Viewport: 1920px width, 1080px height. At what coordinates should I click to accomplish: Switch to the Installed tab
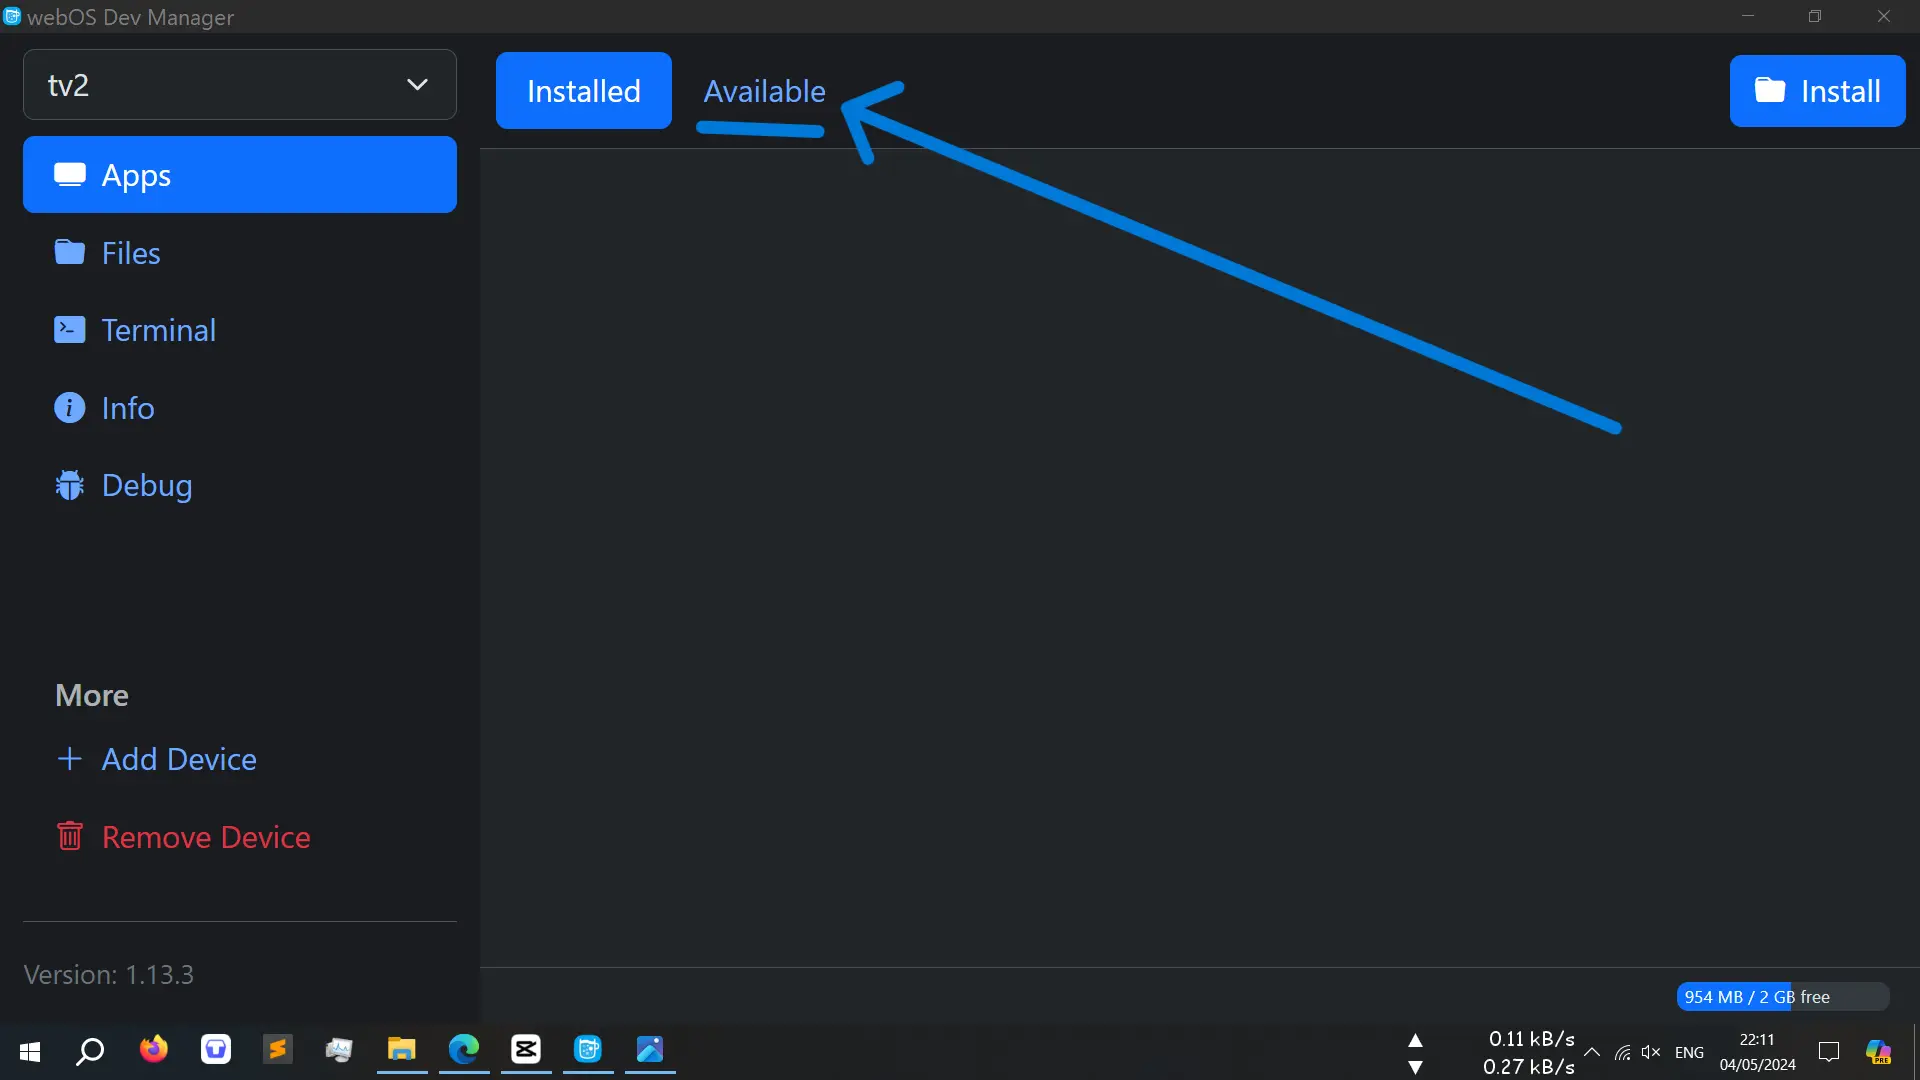584,91
